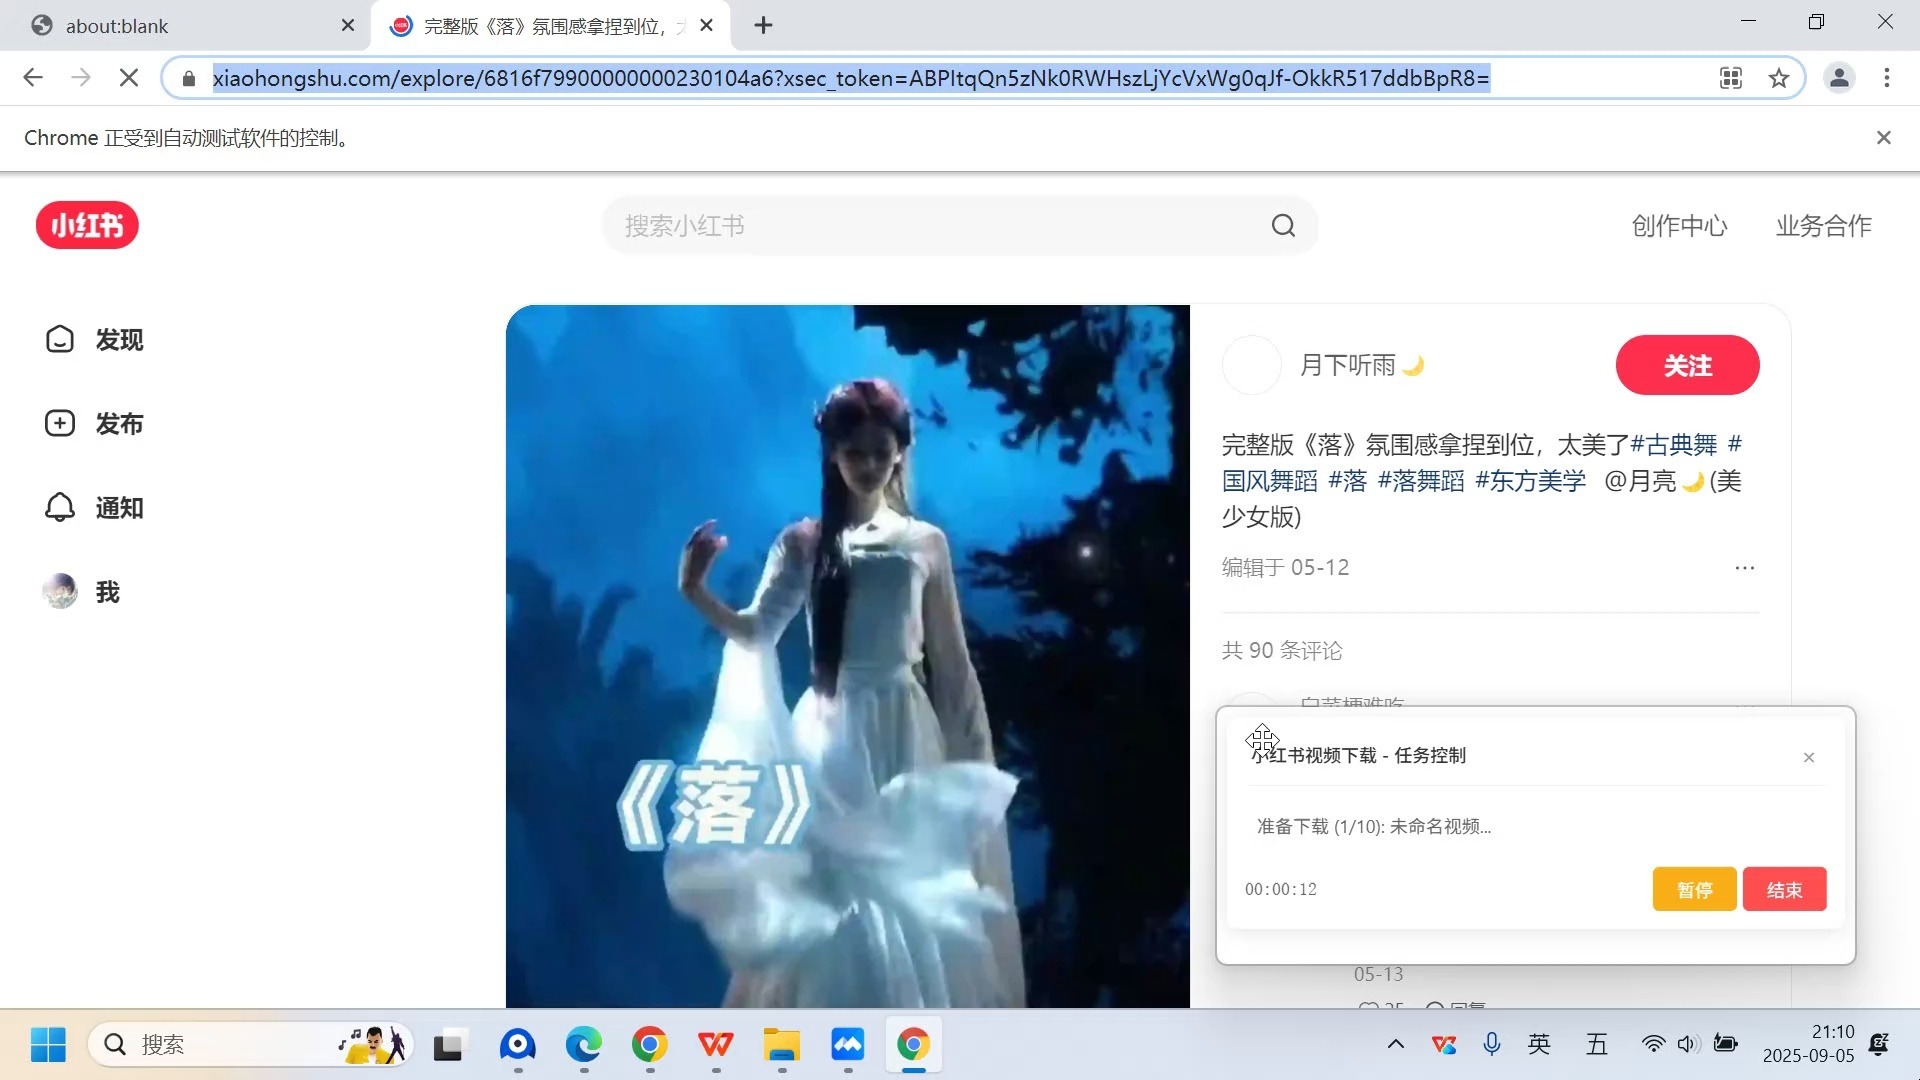
Task: Open a new browser tab
Action: tap(763, 26)
